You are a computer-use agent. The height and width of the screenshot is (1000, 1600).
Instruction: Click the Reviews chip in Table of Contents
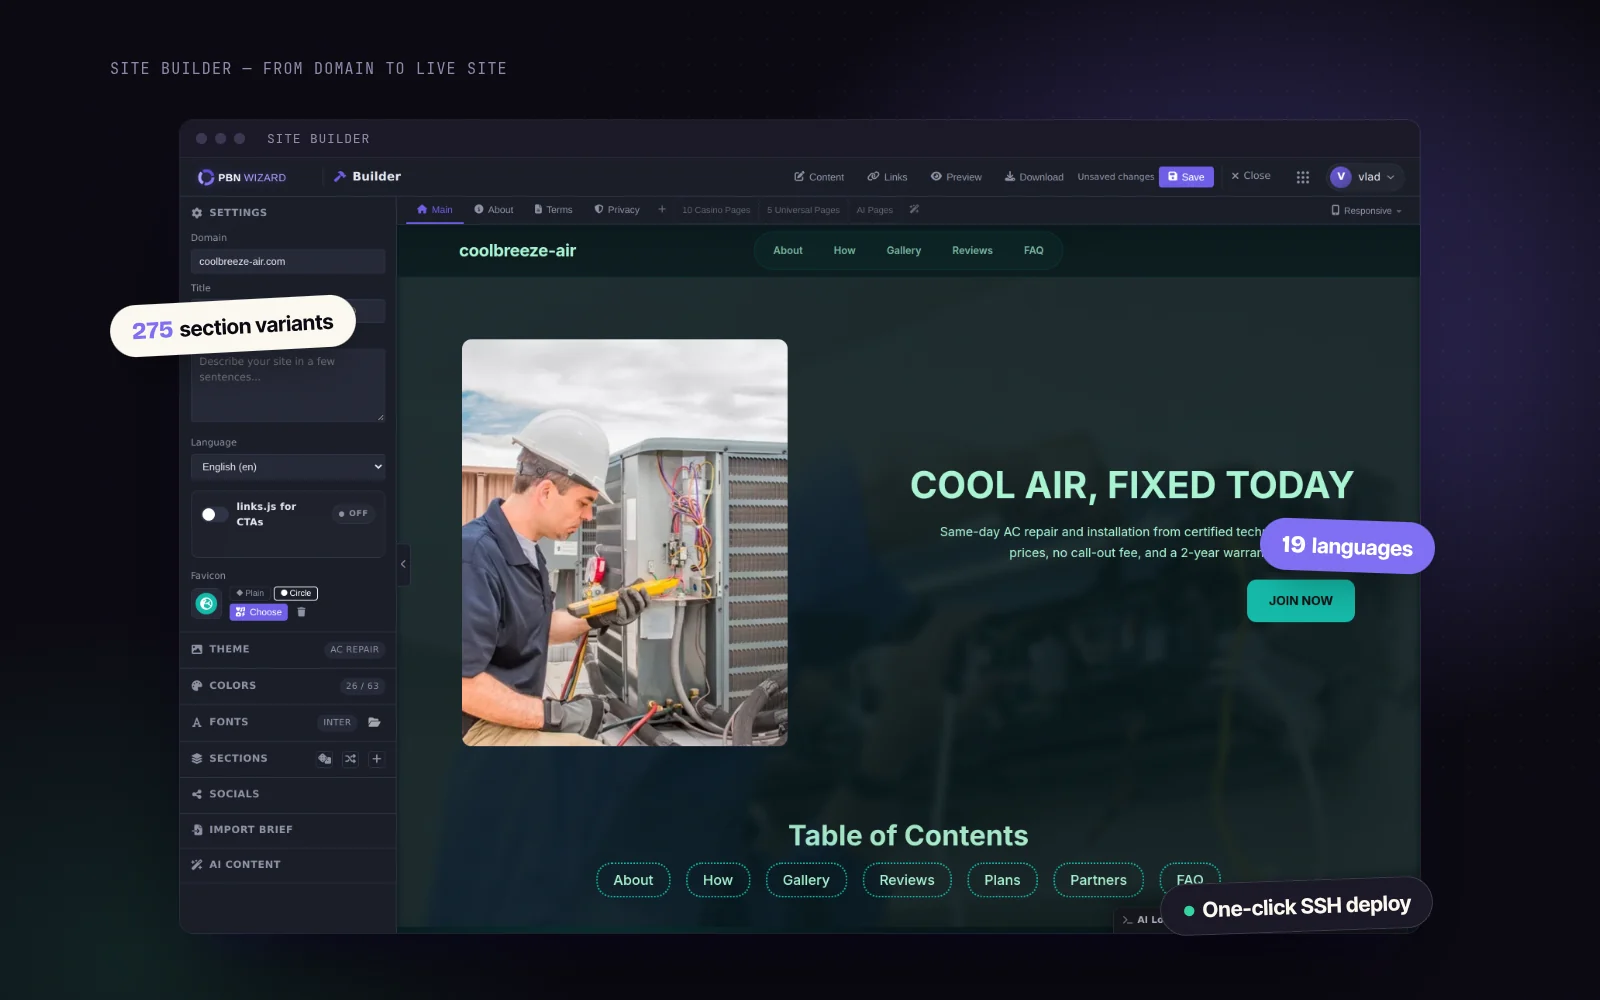point(907,880)
